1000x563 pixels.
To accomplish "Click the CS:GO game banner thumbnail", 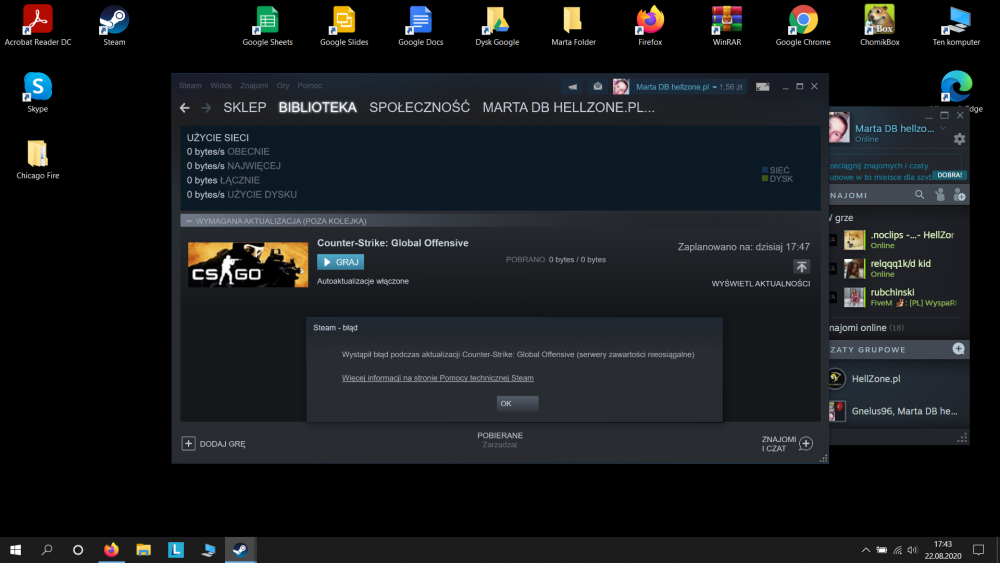I will click(247, 265).
